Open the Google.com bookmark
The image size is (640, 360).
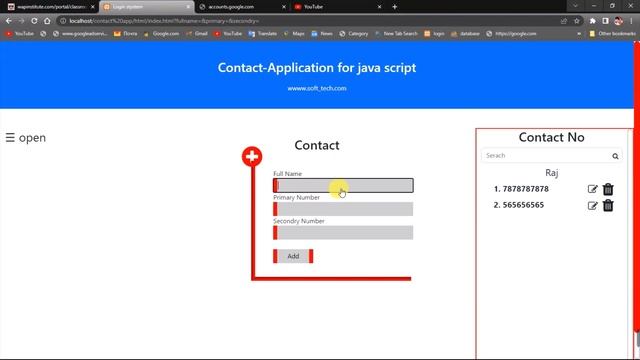(x=161, y=34)
